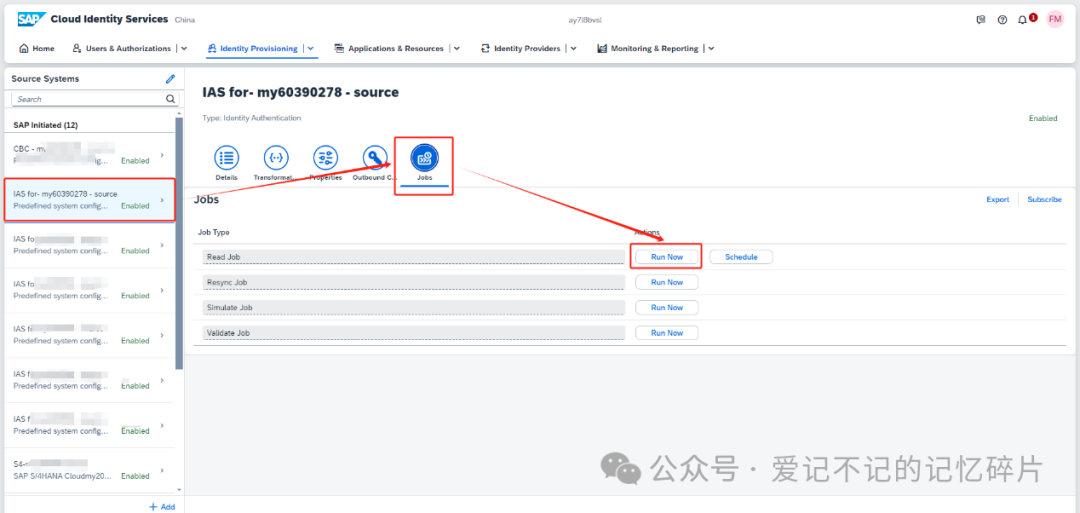Open notifications bell icon
Image resolution: width=1080 pixels, height=513 pixels.
tap(1022, 20)
